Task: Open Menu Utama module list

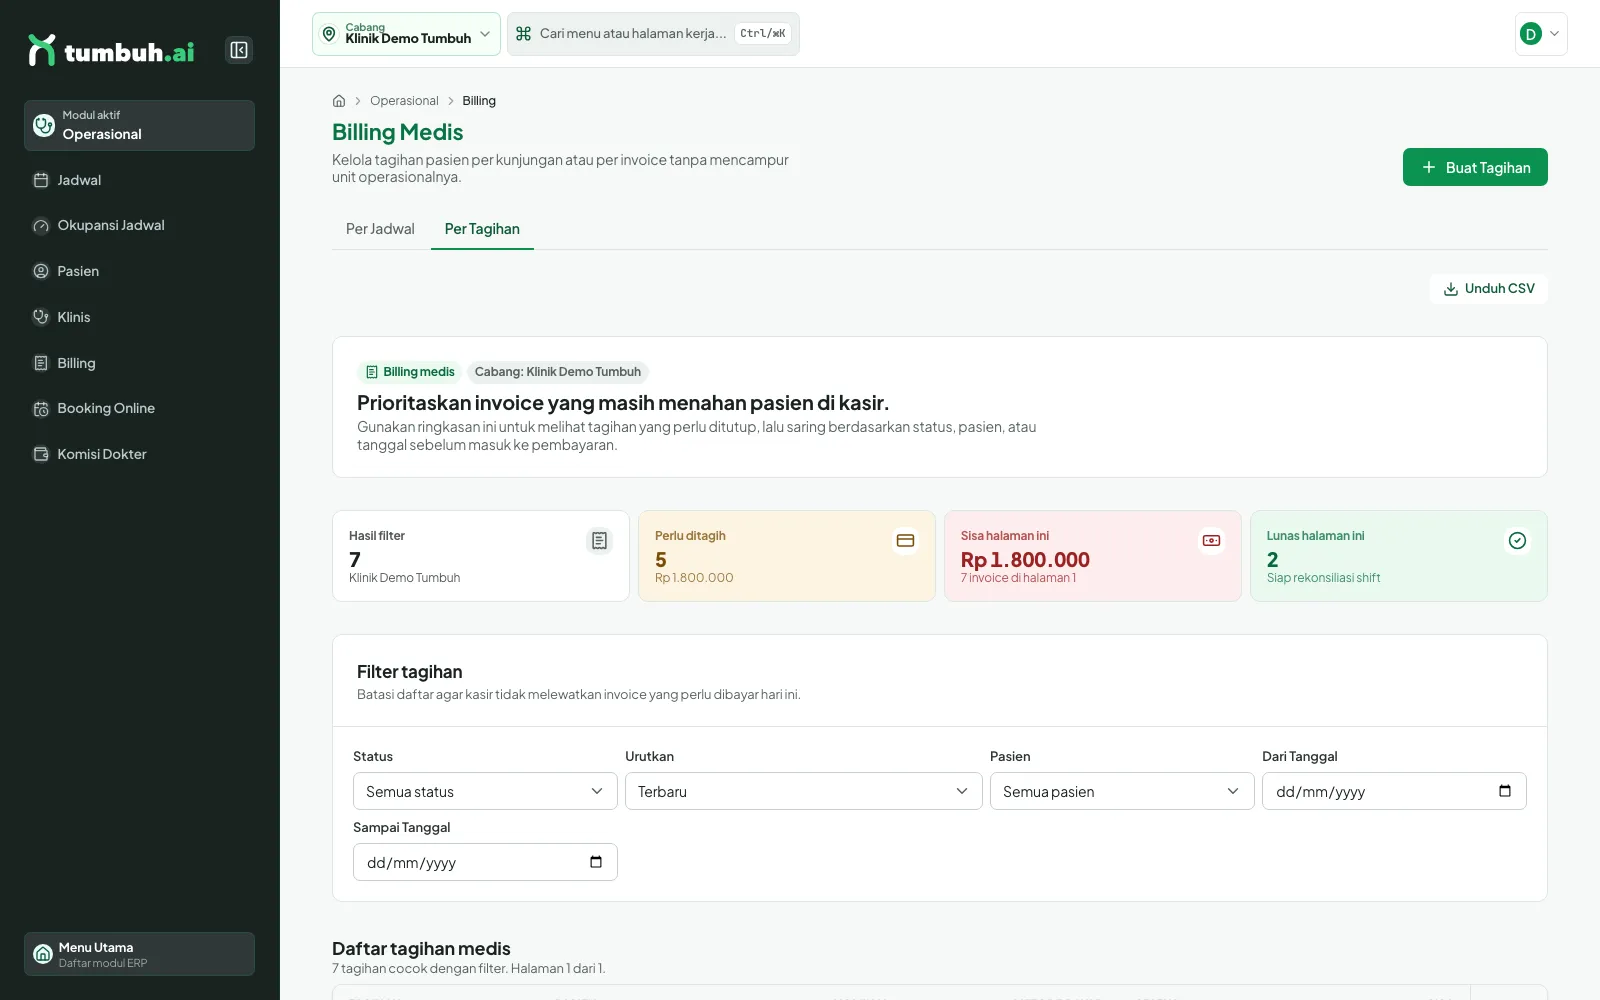Action: click(139, 954)
